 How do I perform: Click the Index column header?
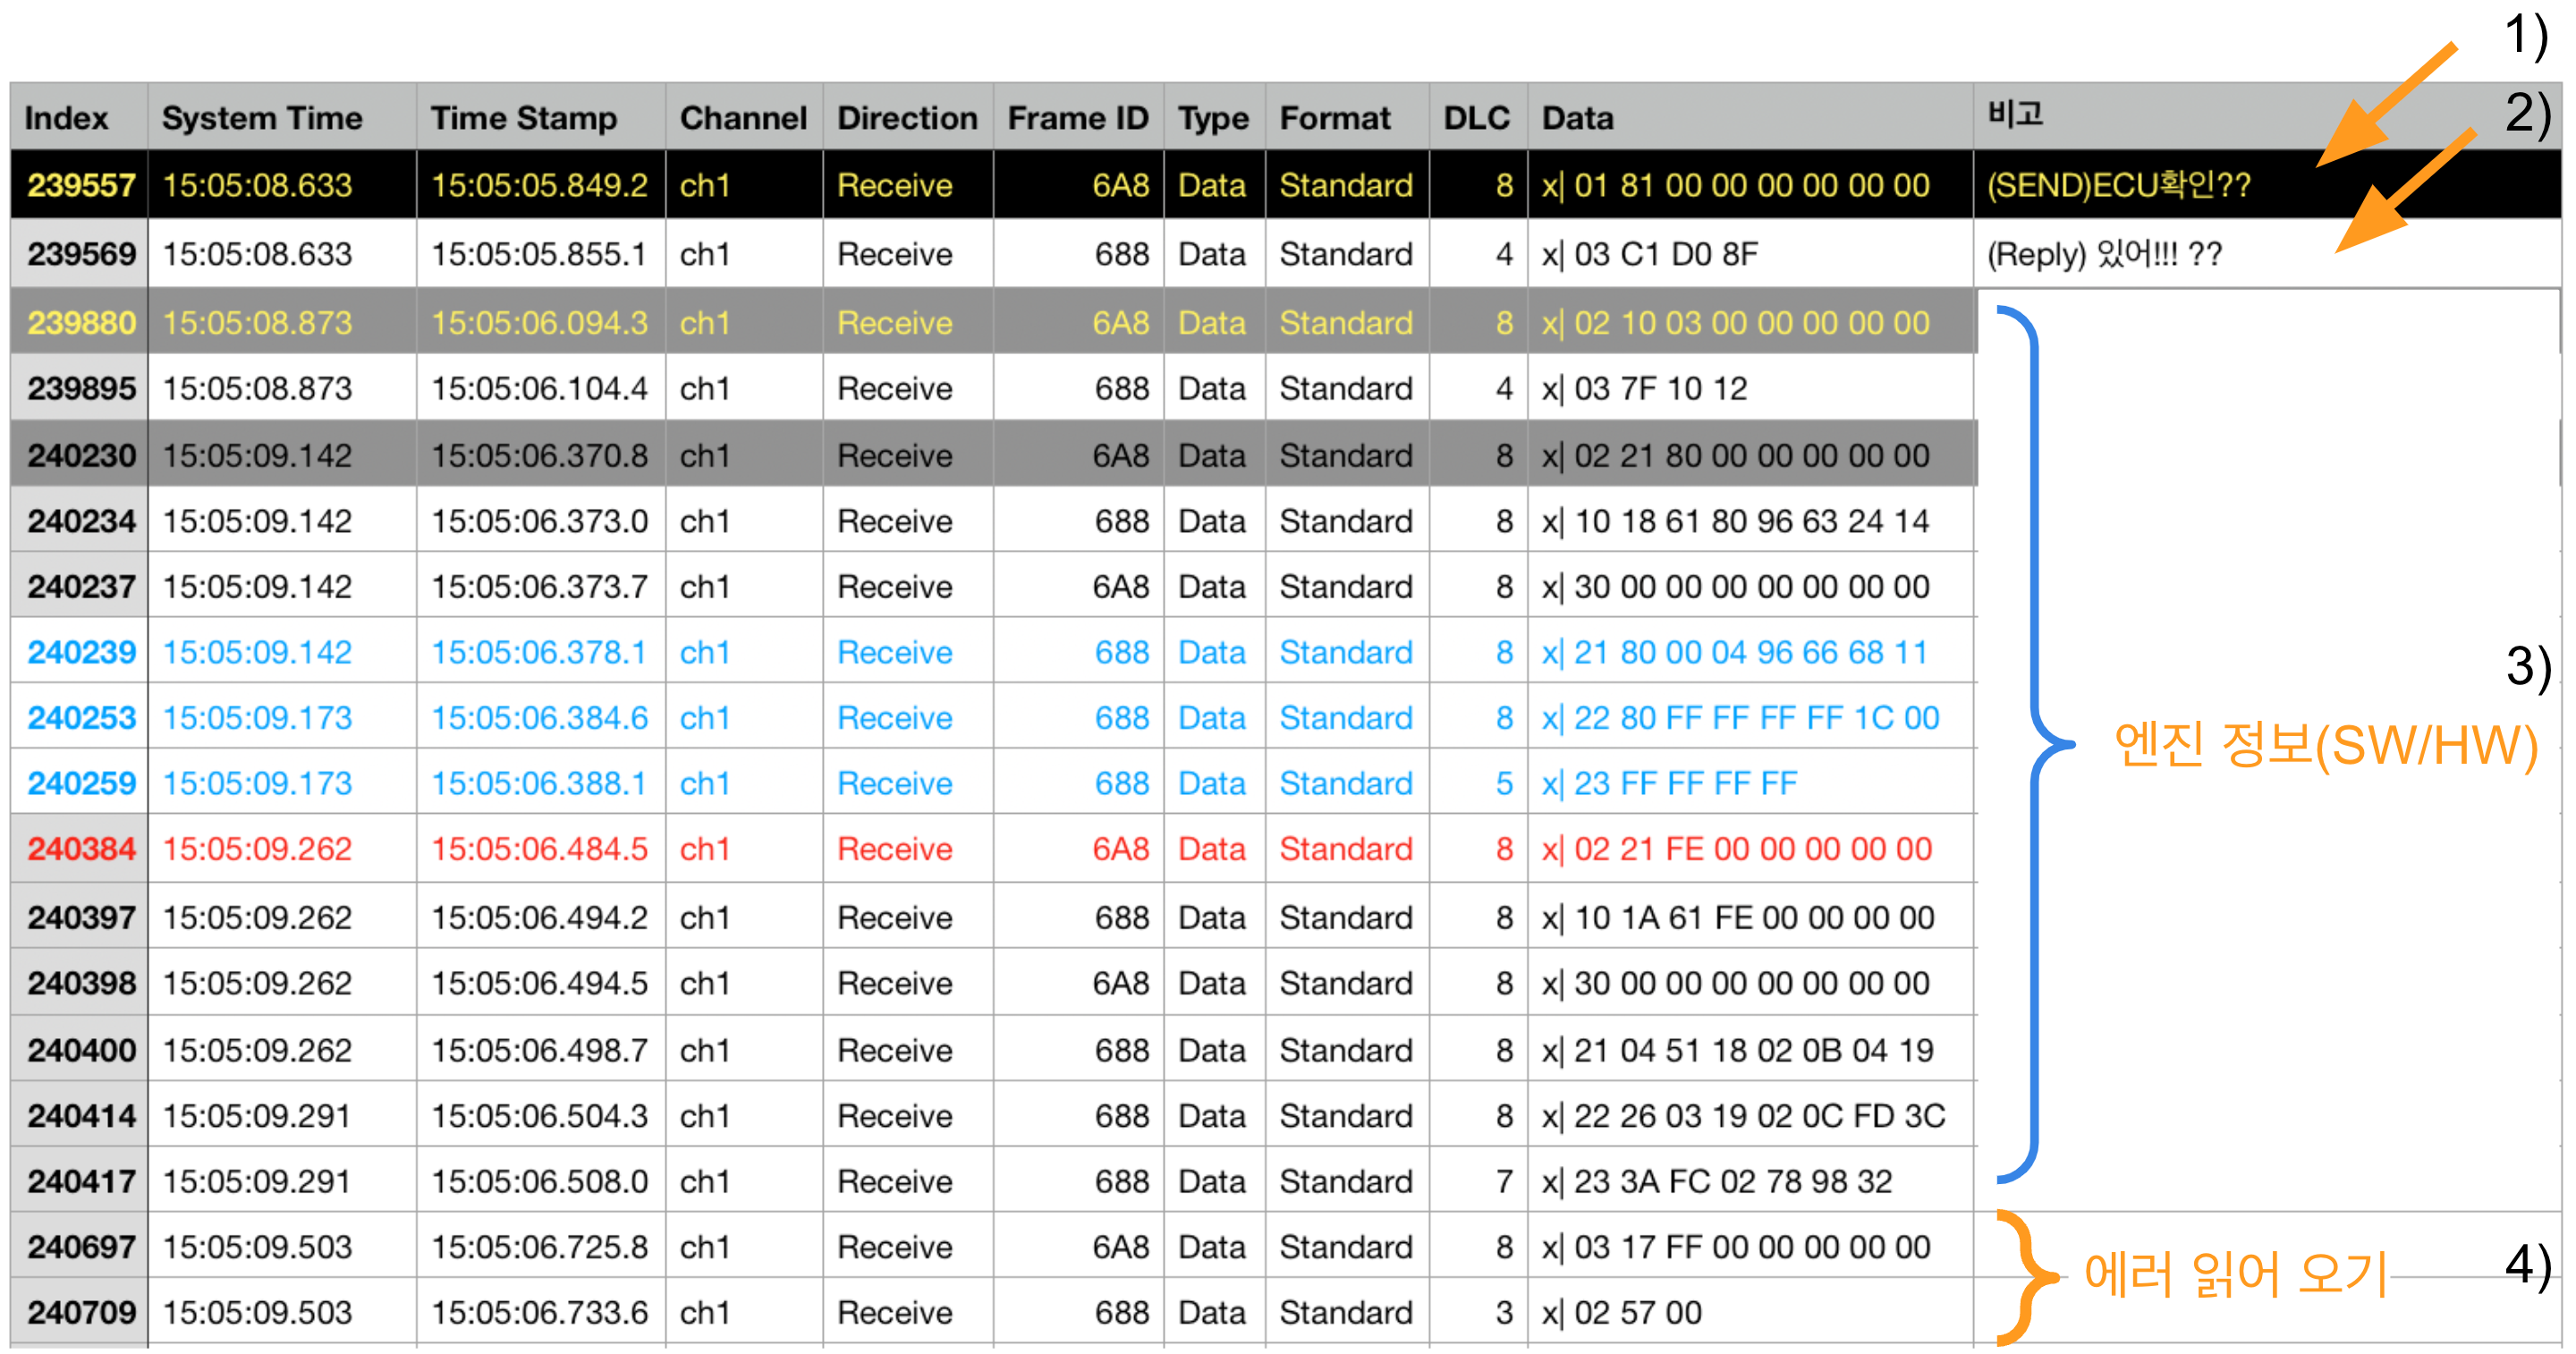tap(66, 118)
